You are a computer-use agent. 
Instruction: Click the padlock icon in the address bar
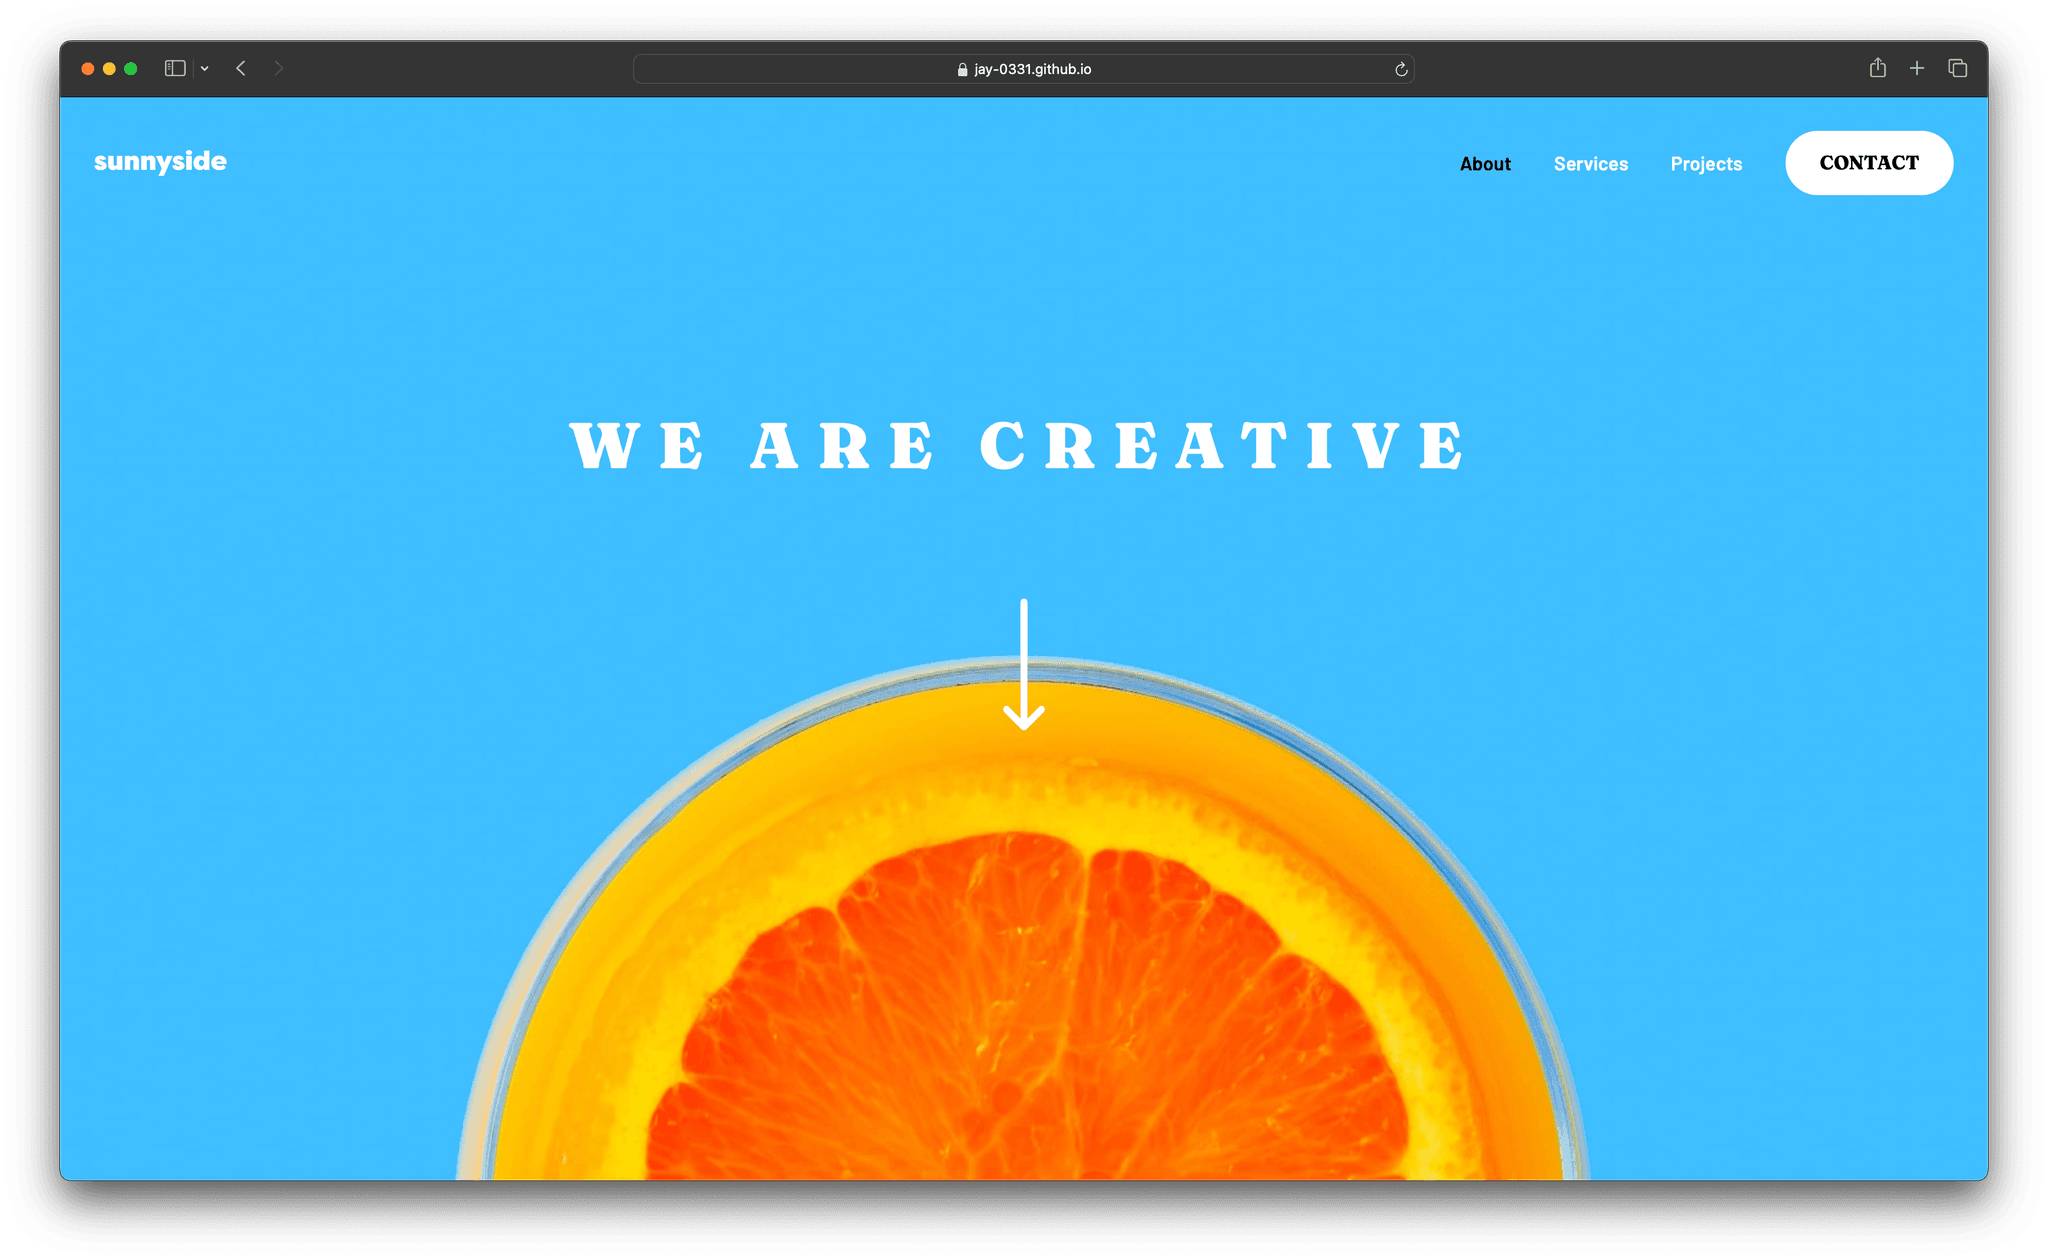click(x=962, y=69)
